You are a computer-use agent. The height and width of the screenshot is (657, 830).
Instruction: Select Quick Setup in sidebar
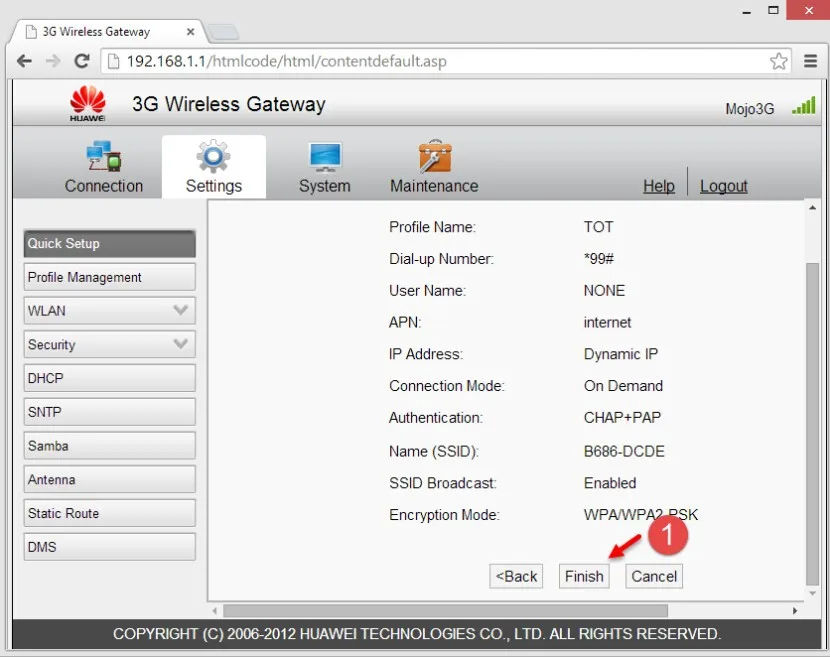tap(110, 244)
